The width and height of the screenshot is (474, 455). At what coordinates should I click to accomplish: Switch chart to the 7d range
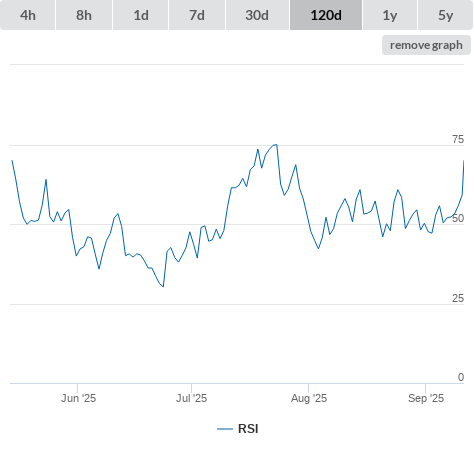[x=197, y=15]
